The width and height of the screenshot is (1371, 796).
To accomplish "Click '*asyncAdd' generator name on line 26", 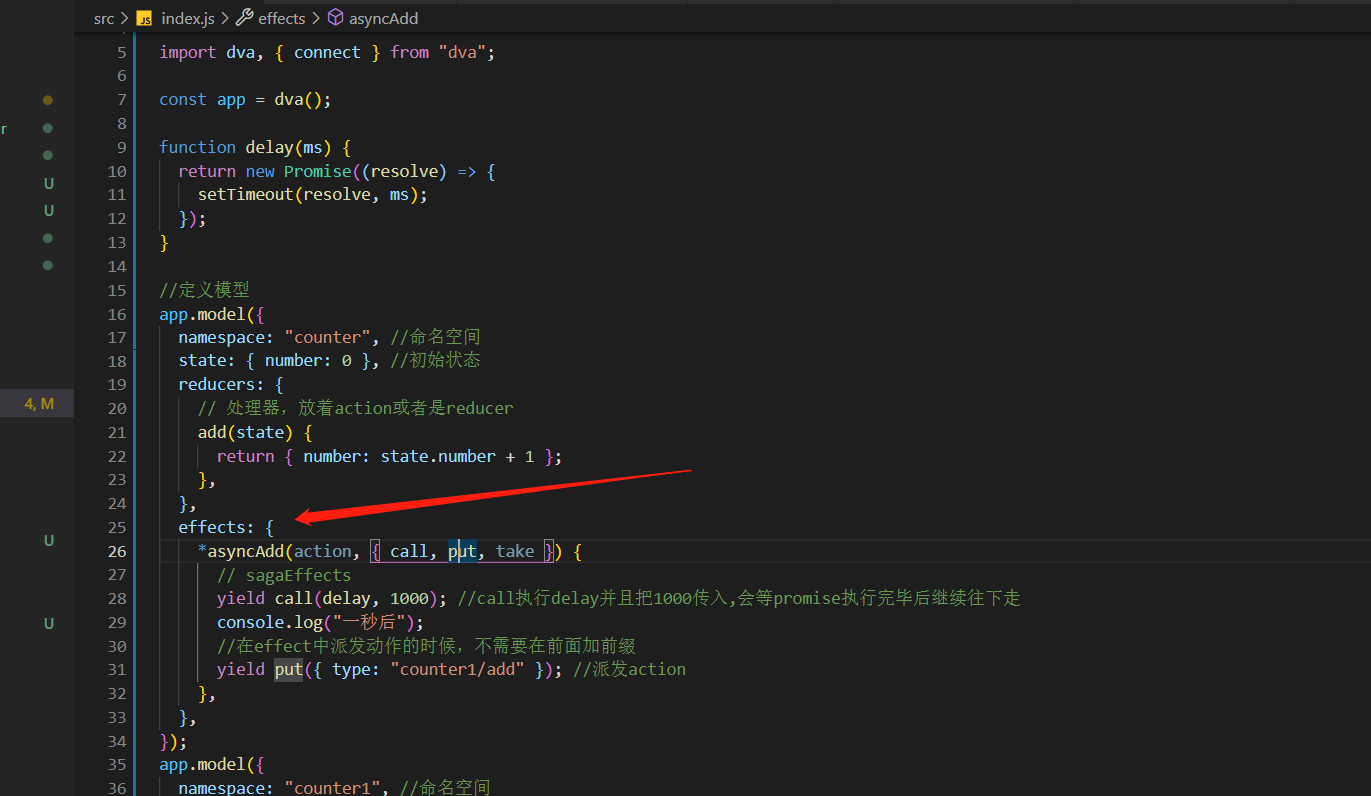I will tap(241, 551).
